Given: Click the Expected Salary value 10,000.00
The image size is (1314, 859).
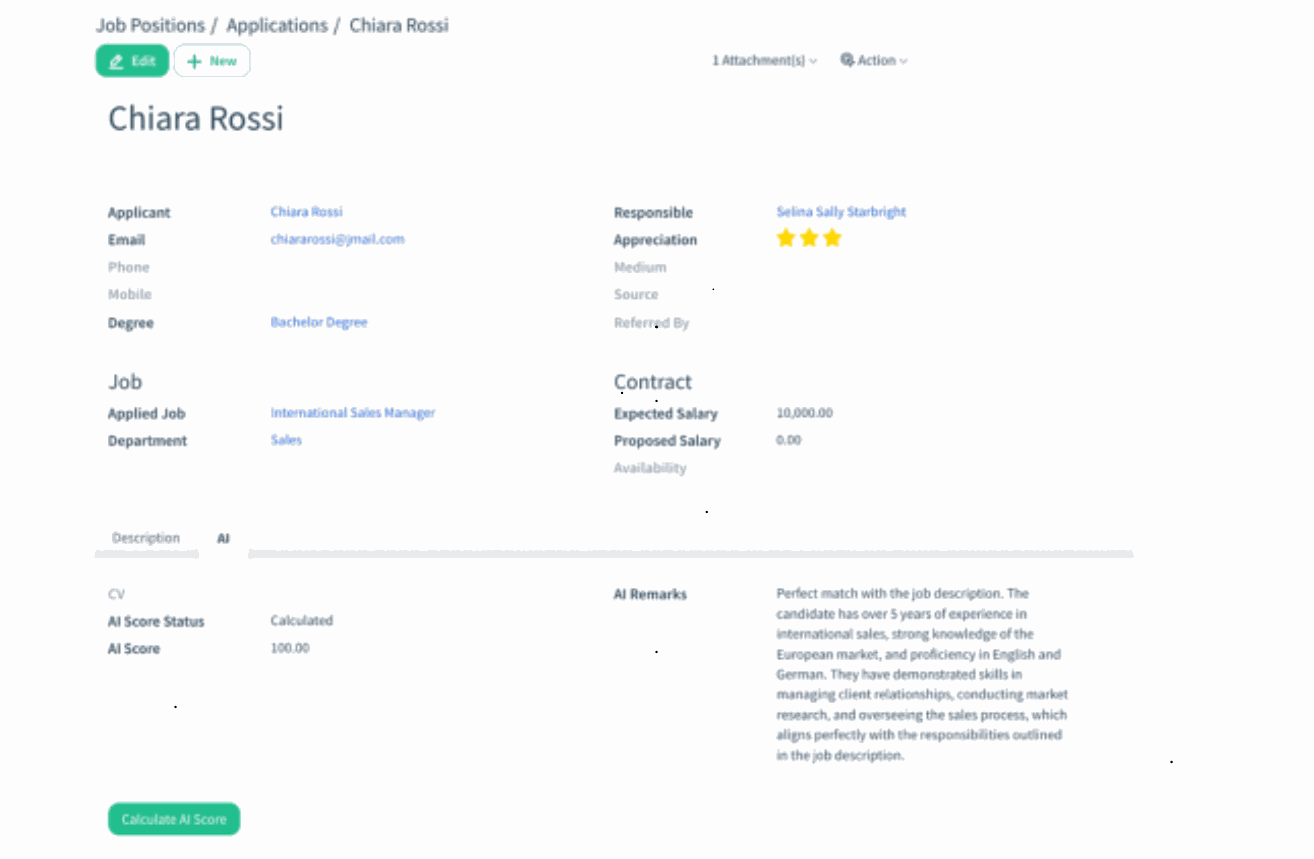Looking at the screenshot, I should click(x=804, y=412).
